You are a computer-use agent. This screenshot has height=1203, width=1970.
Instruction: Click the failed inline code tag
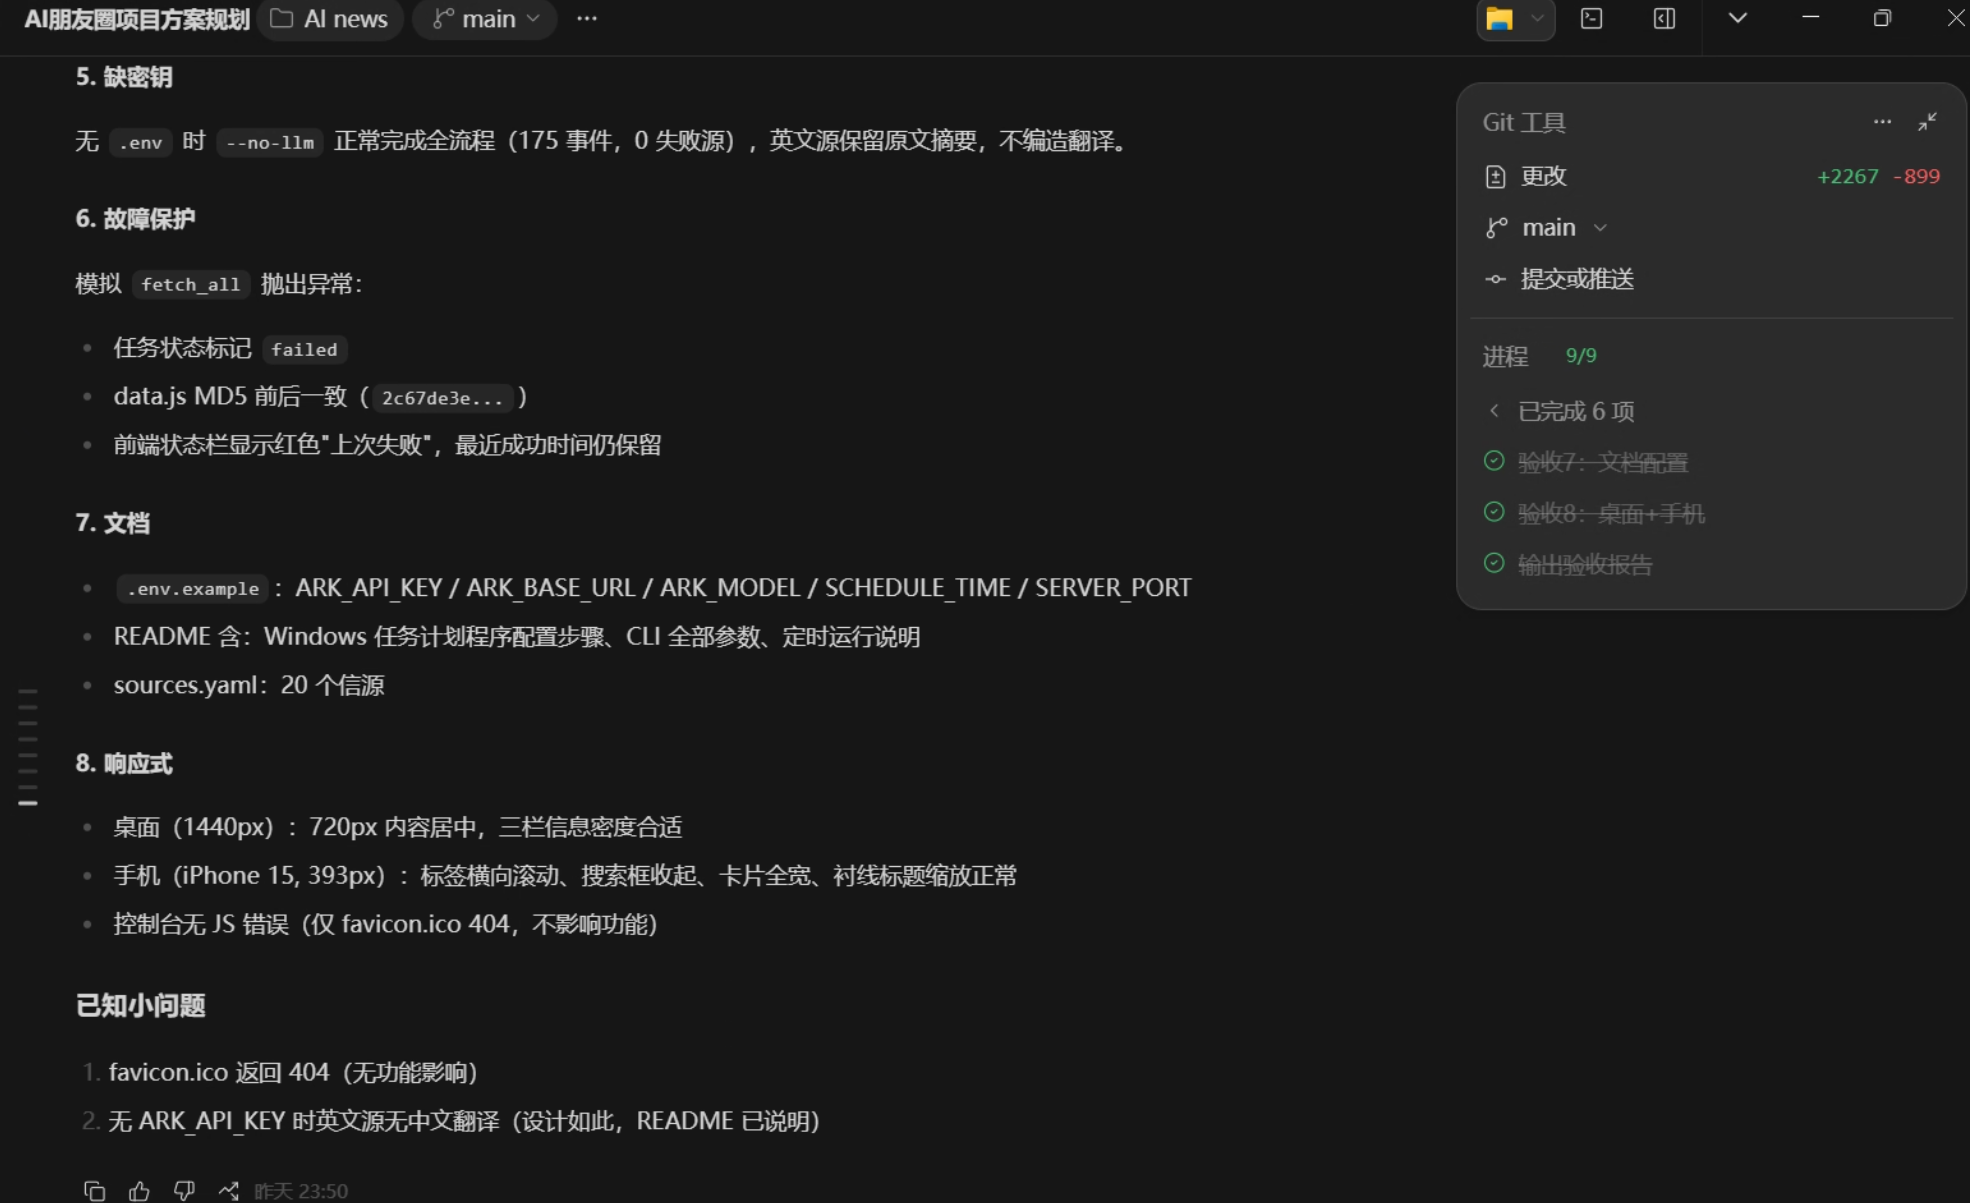[x=305, y=349]
